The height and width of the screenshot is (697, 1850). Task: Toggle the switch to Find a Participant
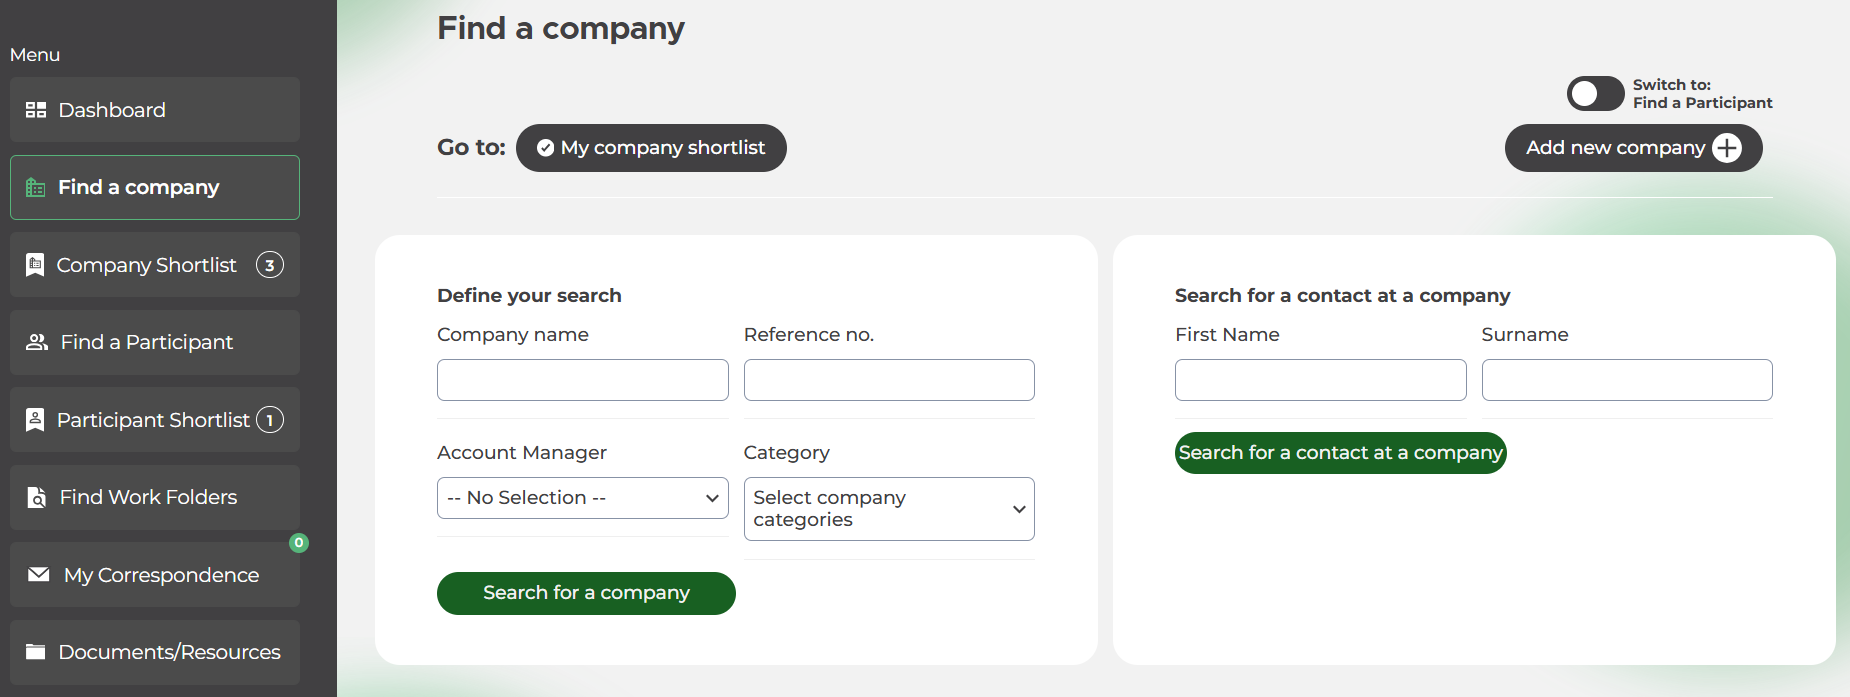click(x=1595, y=94)
